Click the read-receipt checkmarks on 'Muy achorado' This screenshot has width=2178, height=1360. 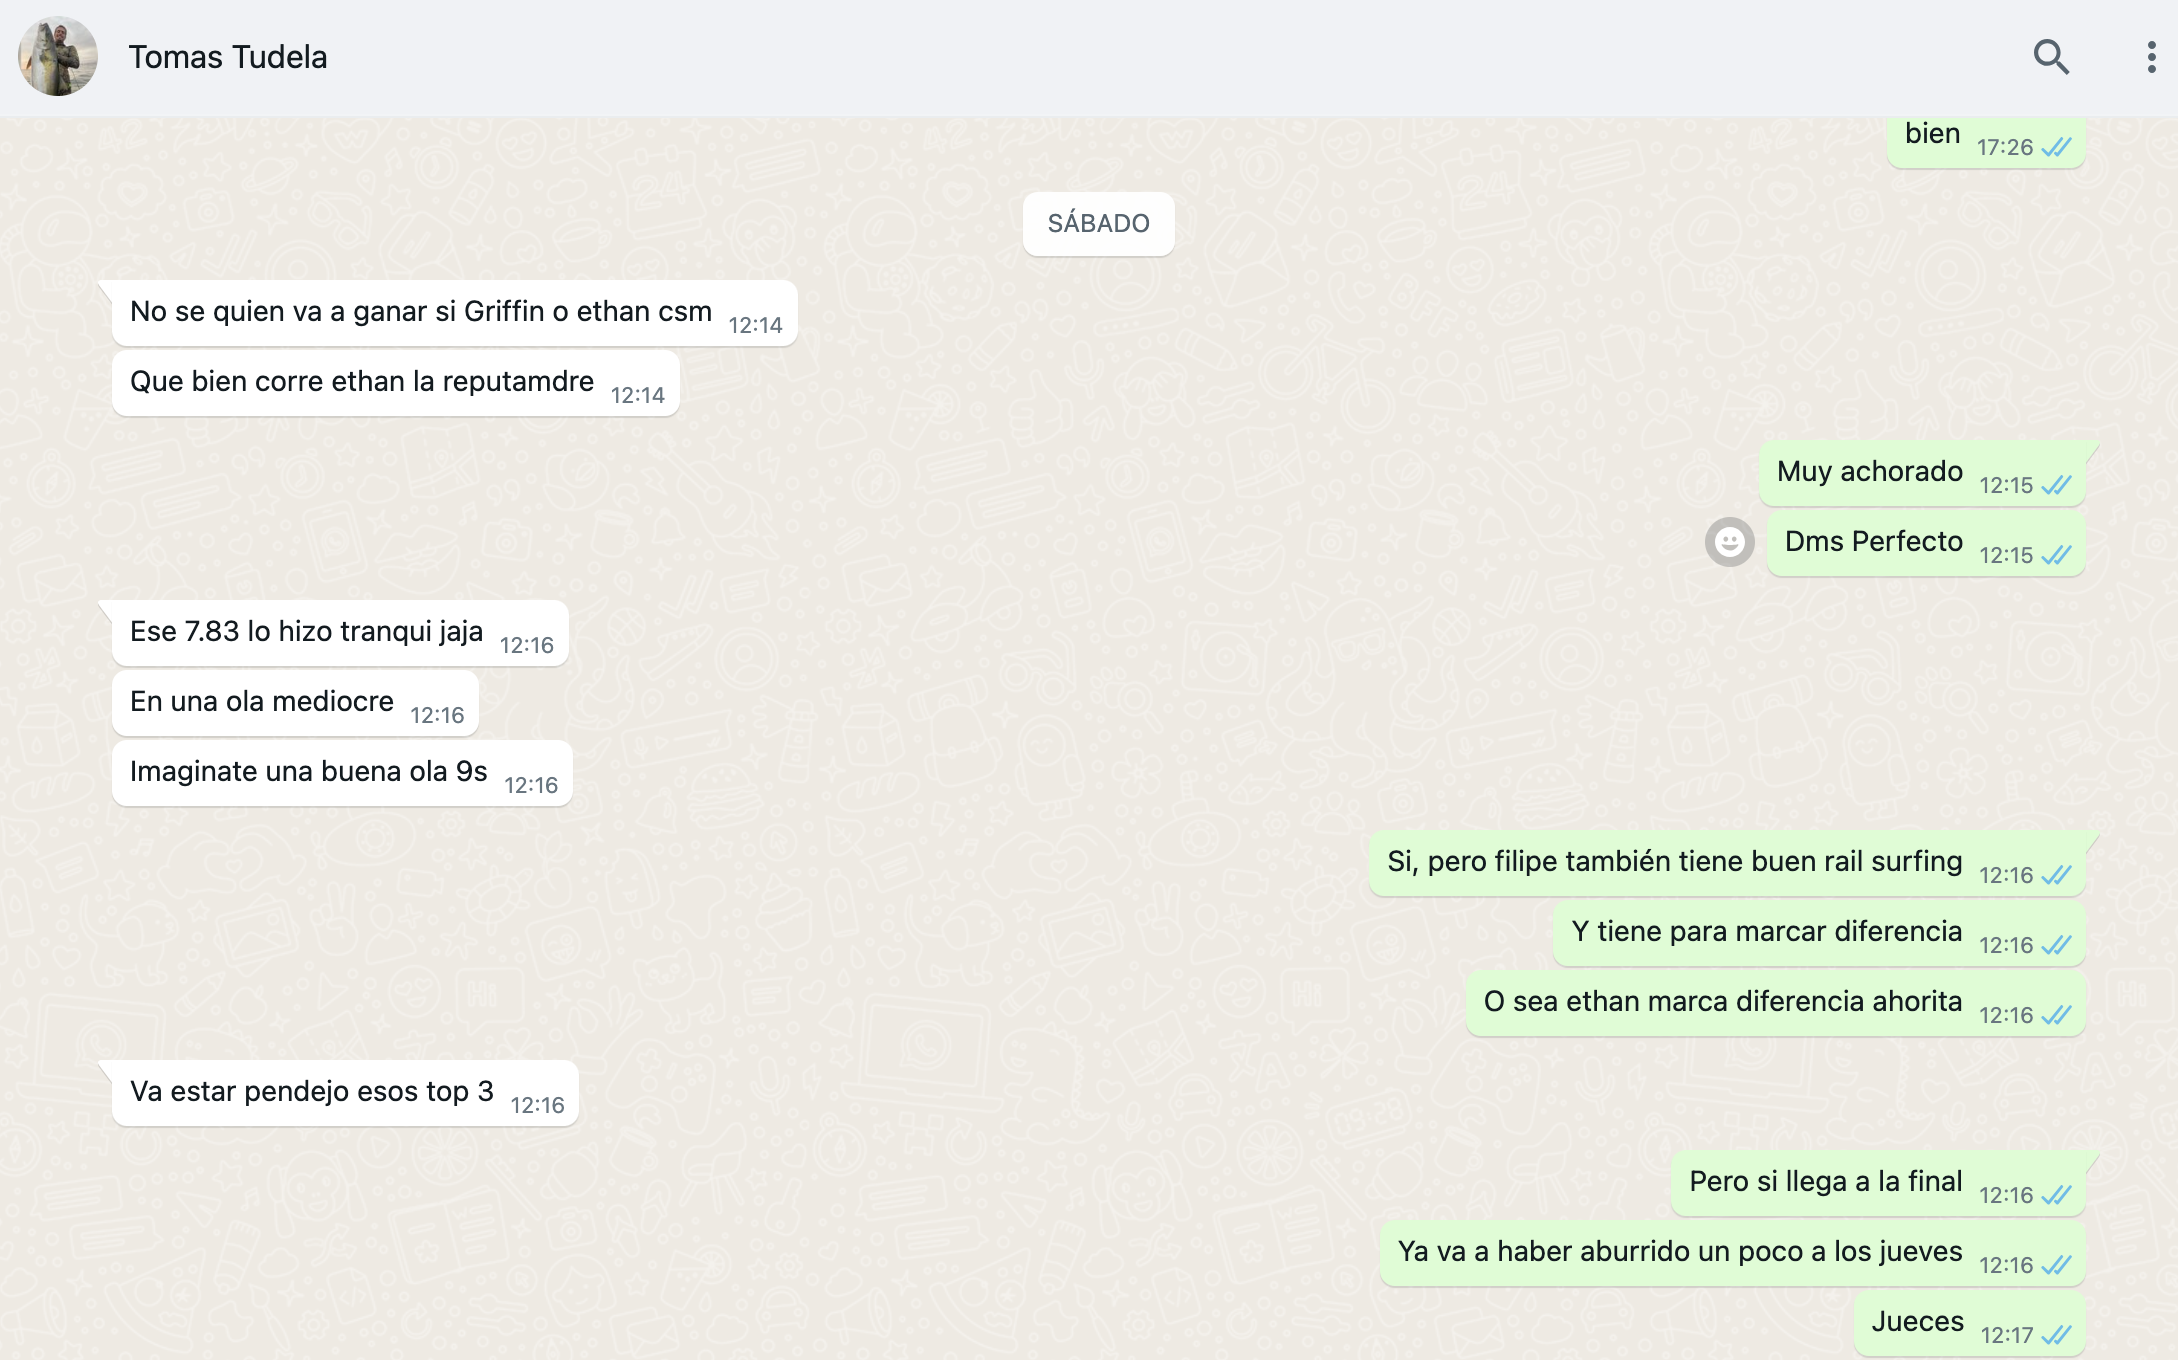[x=2057, y=486]
